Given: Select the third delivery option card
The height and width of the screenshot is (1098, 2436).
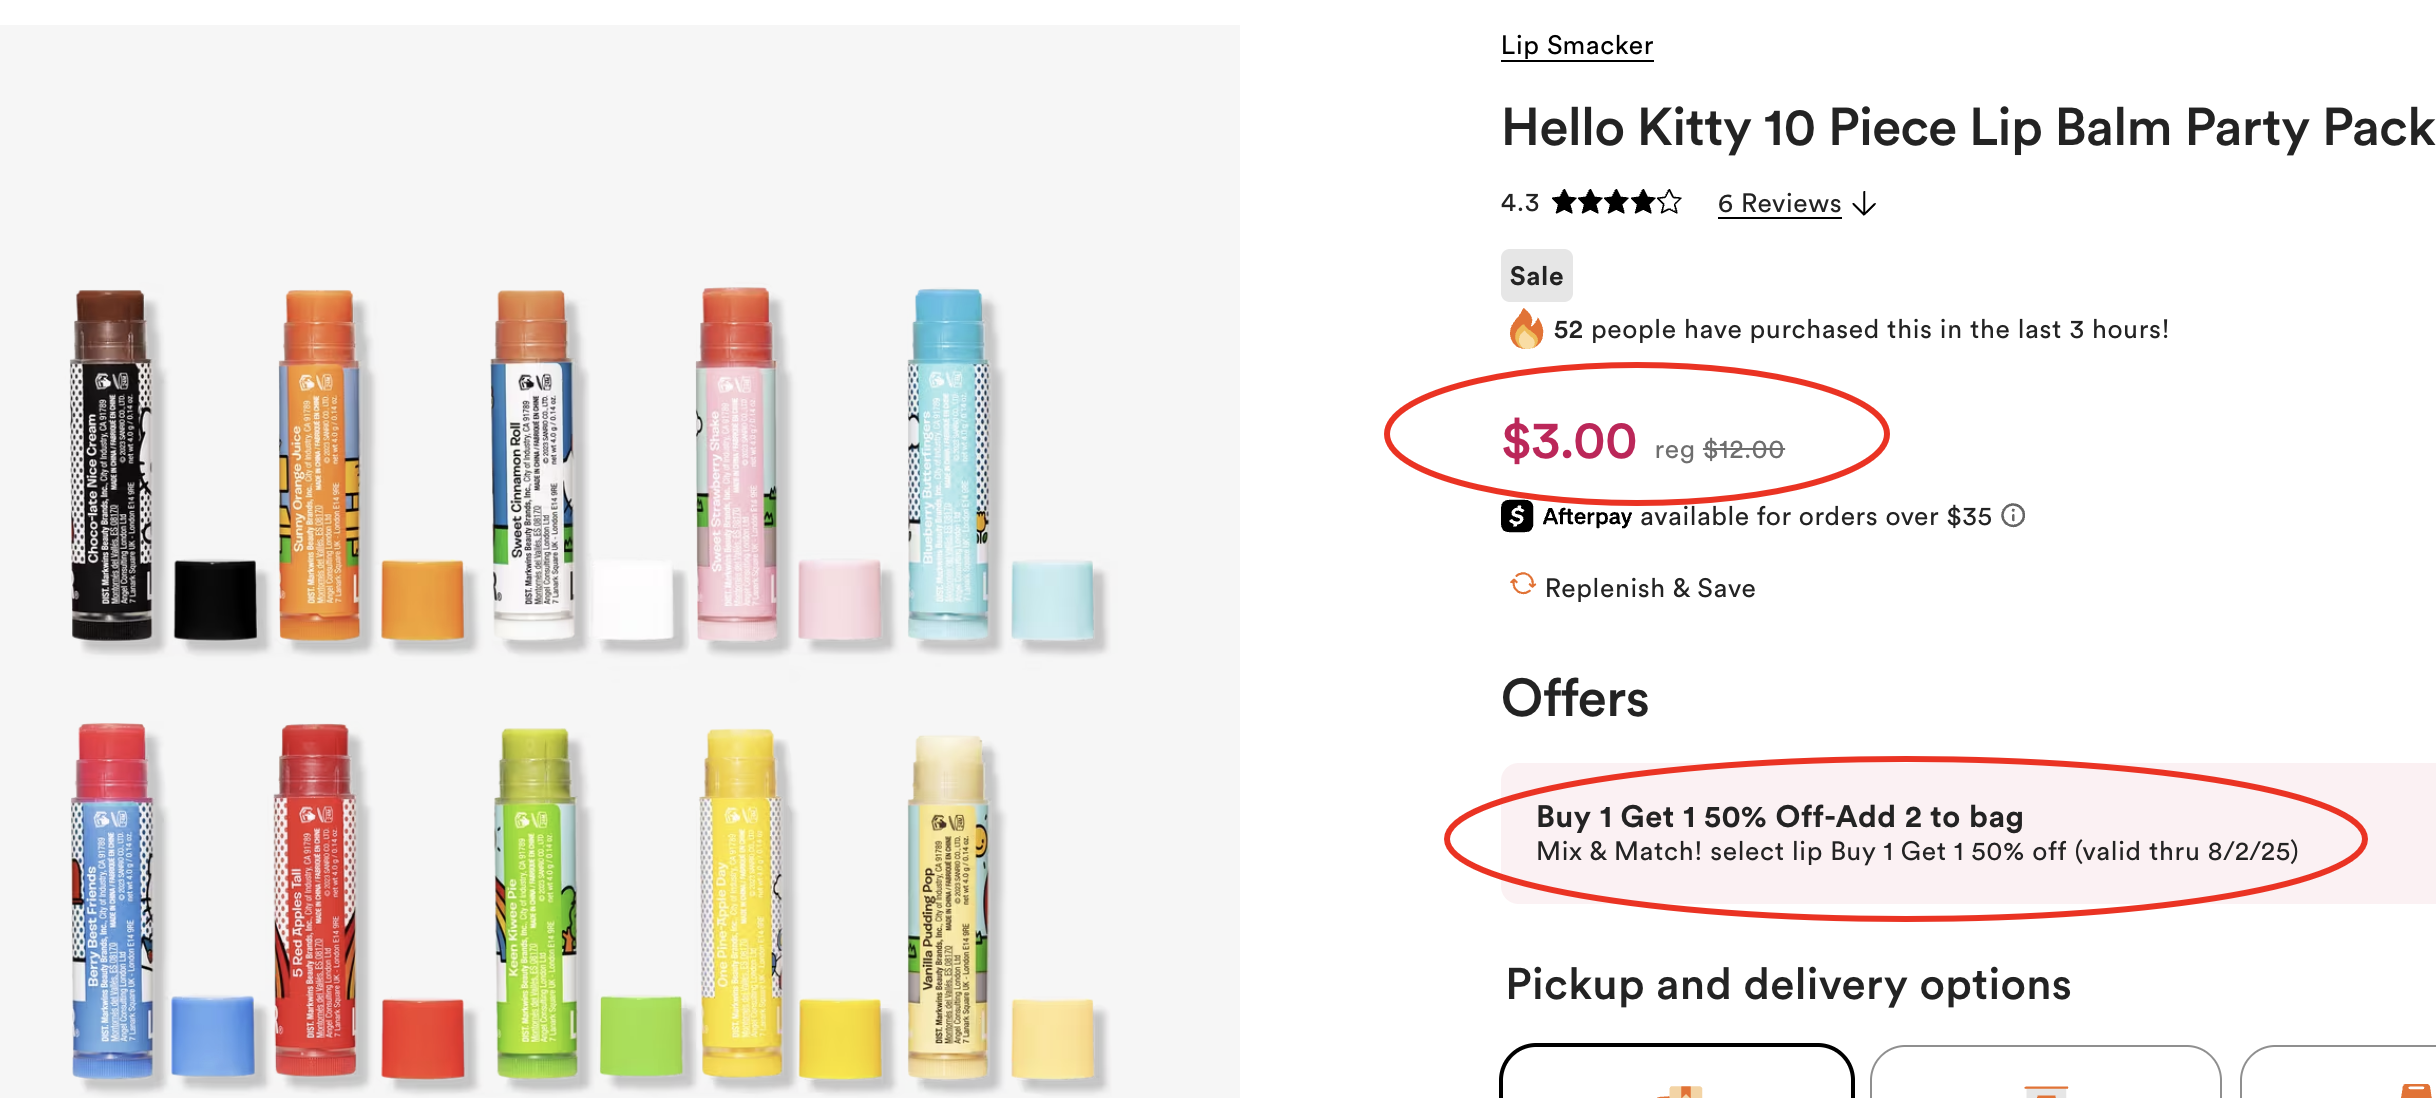Looking at the screenshot, I should (x=2340, y=1072).
